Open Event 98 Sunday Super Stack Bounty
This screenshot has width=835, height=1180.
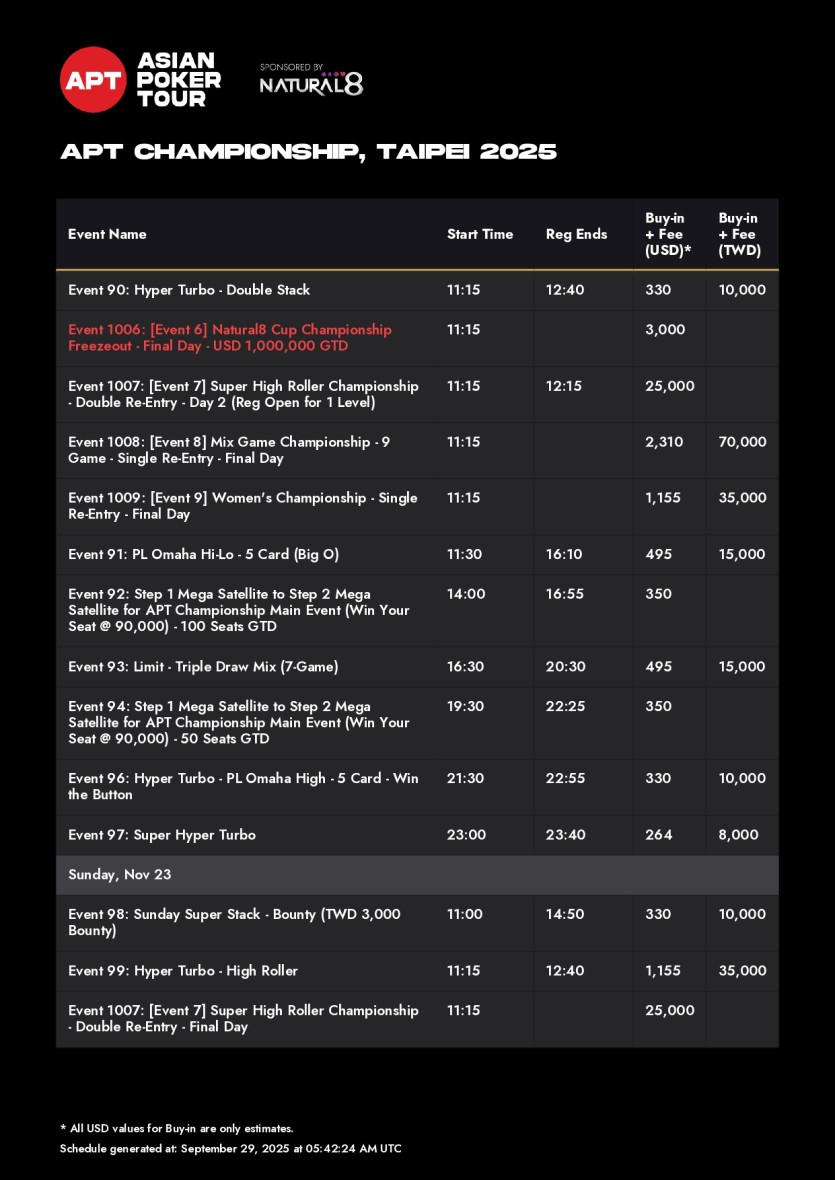[234, 922]
